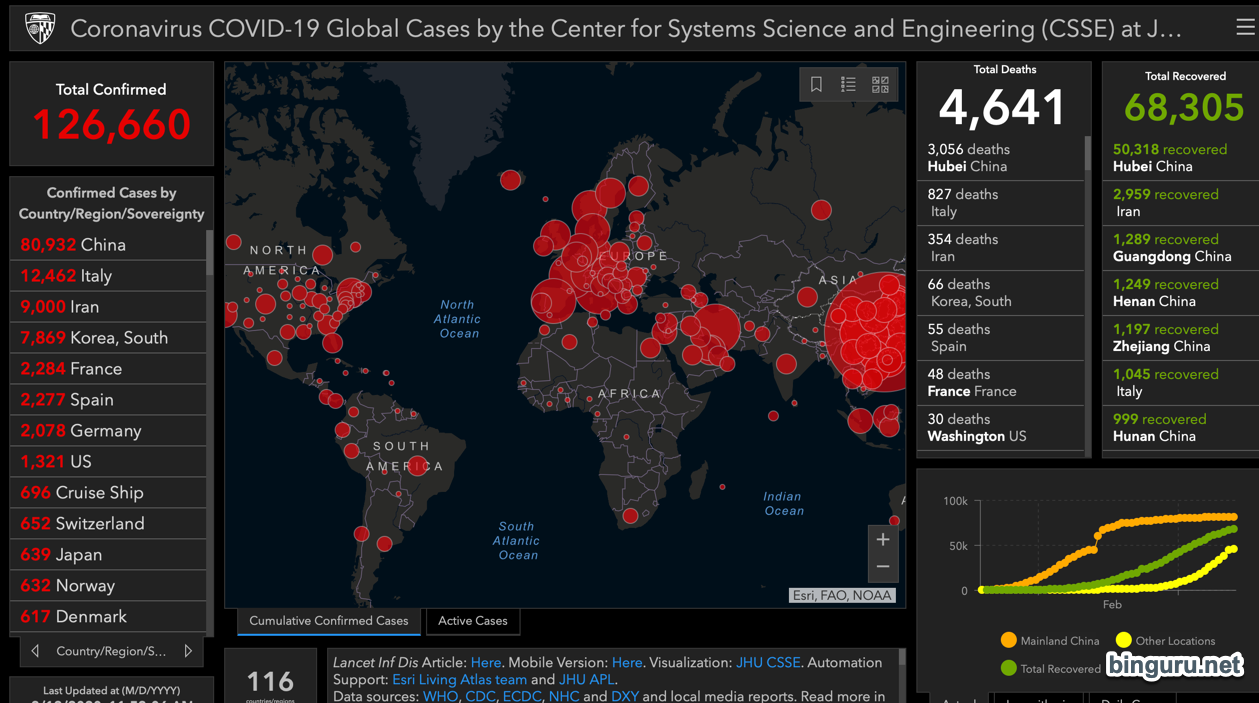
Task: Open the JHU CSSE visualization link
Action: (x=768, y=662)
